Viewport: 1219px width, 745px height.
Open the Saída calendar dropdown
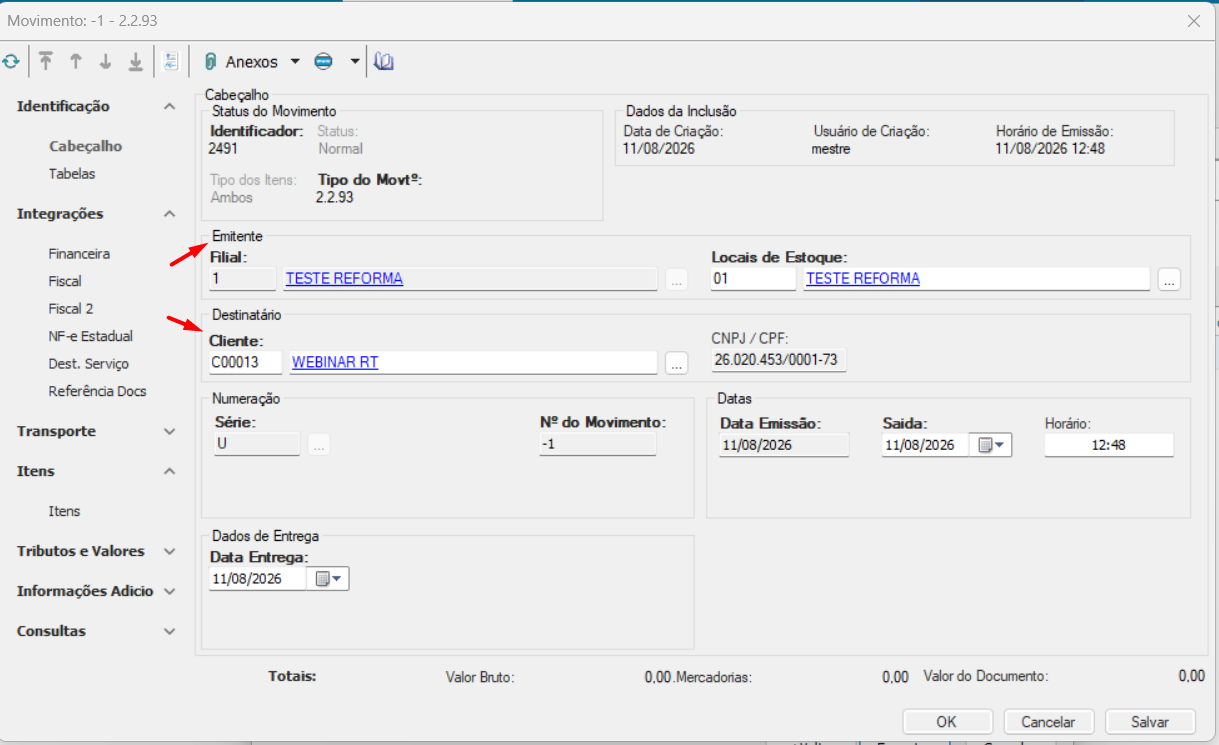[991, 445]
